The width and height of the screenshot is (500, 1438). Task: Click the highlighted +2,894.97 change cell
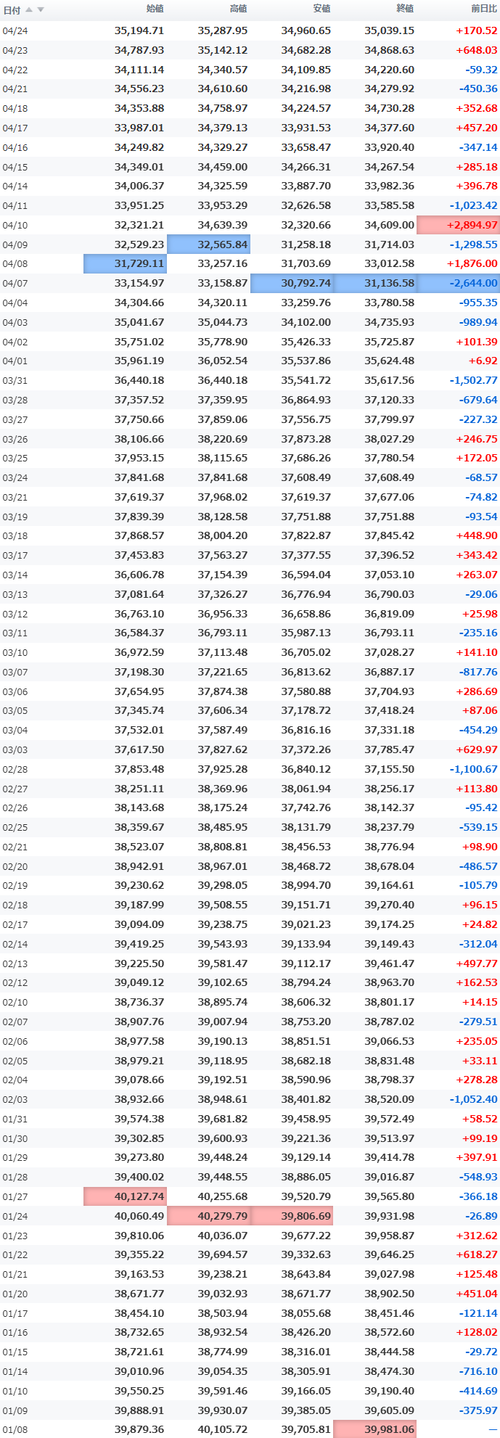[x=459, y=226]
